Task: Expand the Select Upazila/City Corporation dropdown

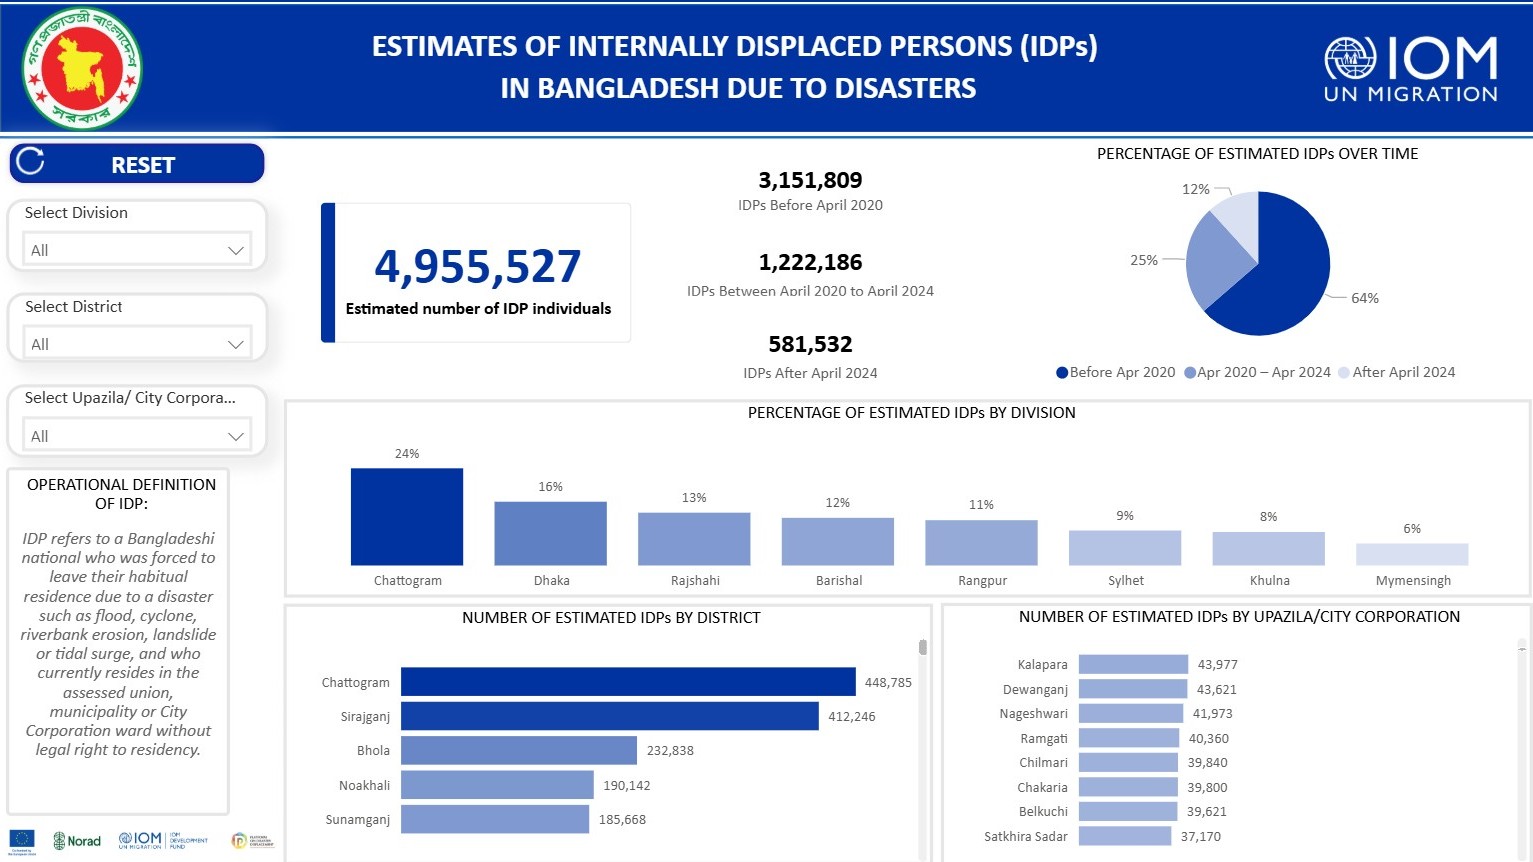Action: 137,435
